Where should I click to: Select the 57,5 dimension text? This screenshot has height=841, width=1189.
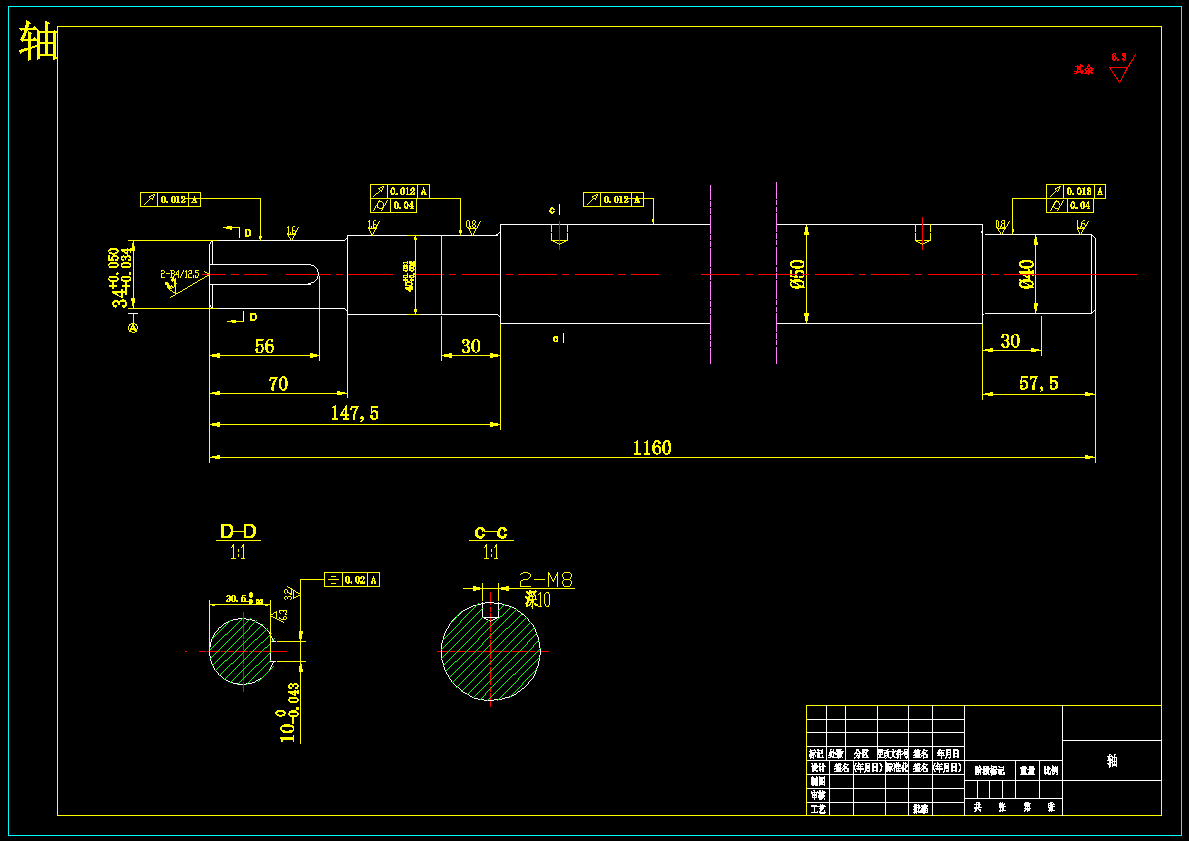(1039, 384)
